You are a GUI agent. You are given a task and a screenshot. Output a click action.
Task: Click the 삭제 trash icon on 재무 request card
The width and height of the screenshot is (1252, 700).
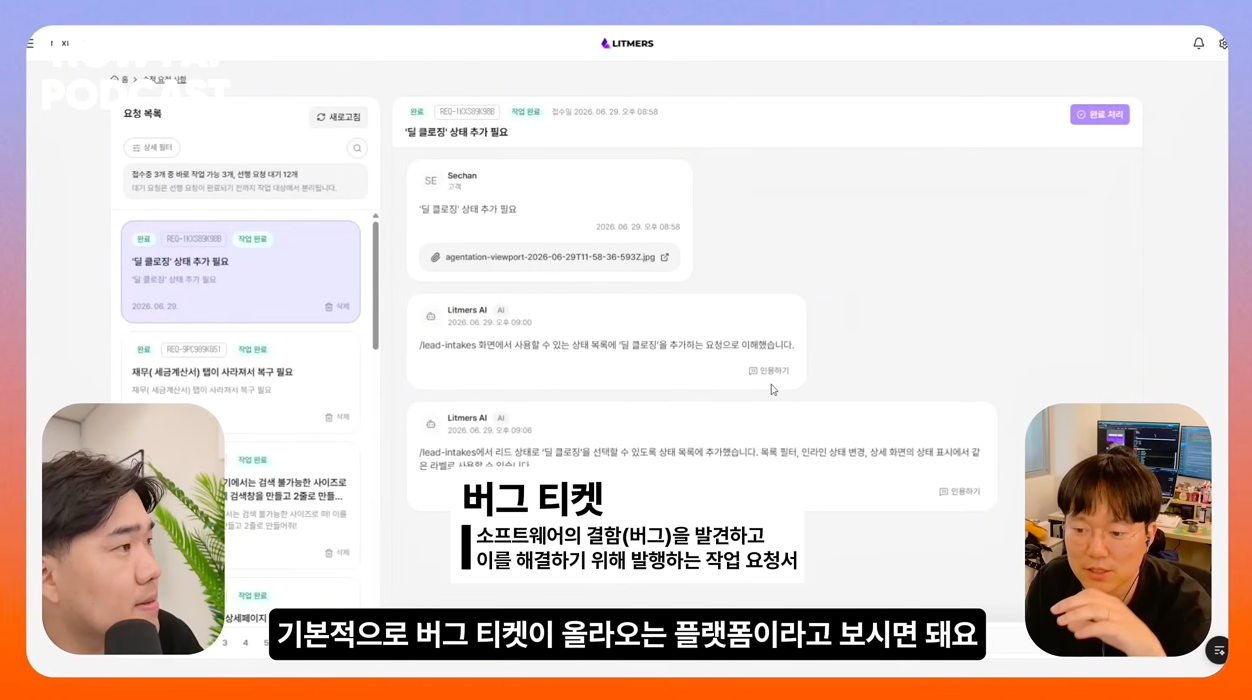click(337, 417)
